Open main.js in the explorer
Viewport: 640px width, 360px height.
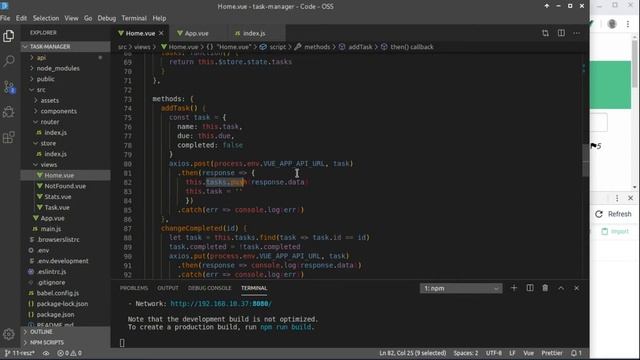tap(65, 229)
